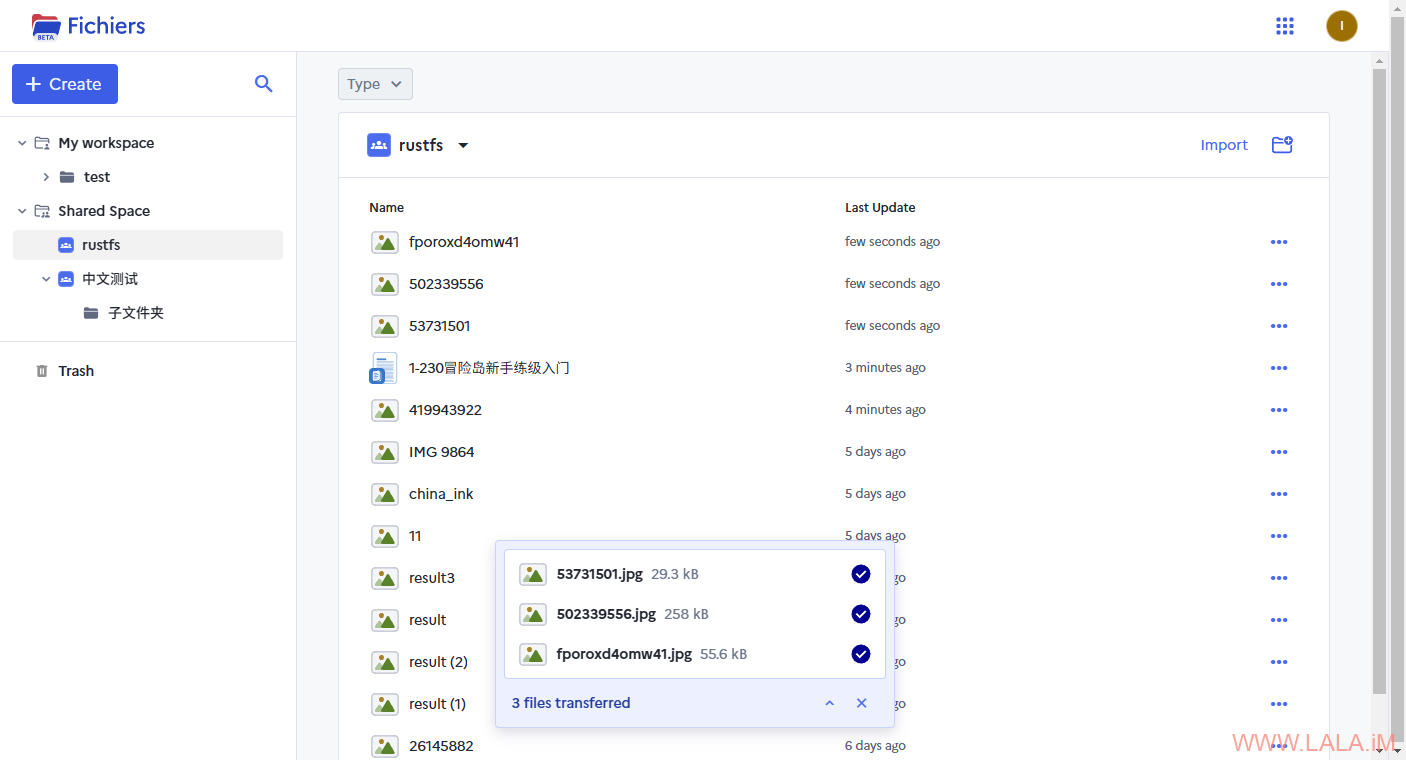1406x760 pixels.
Task: Open the Type filter dropdown
Action: (375, 84)
